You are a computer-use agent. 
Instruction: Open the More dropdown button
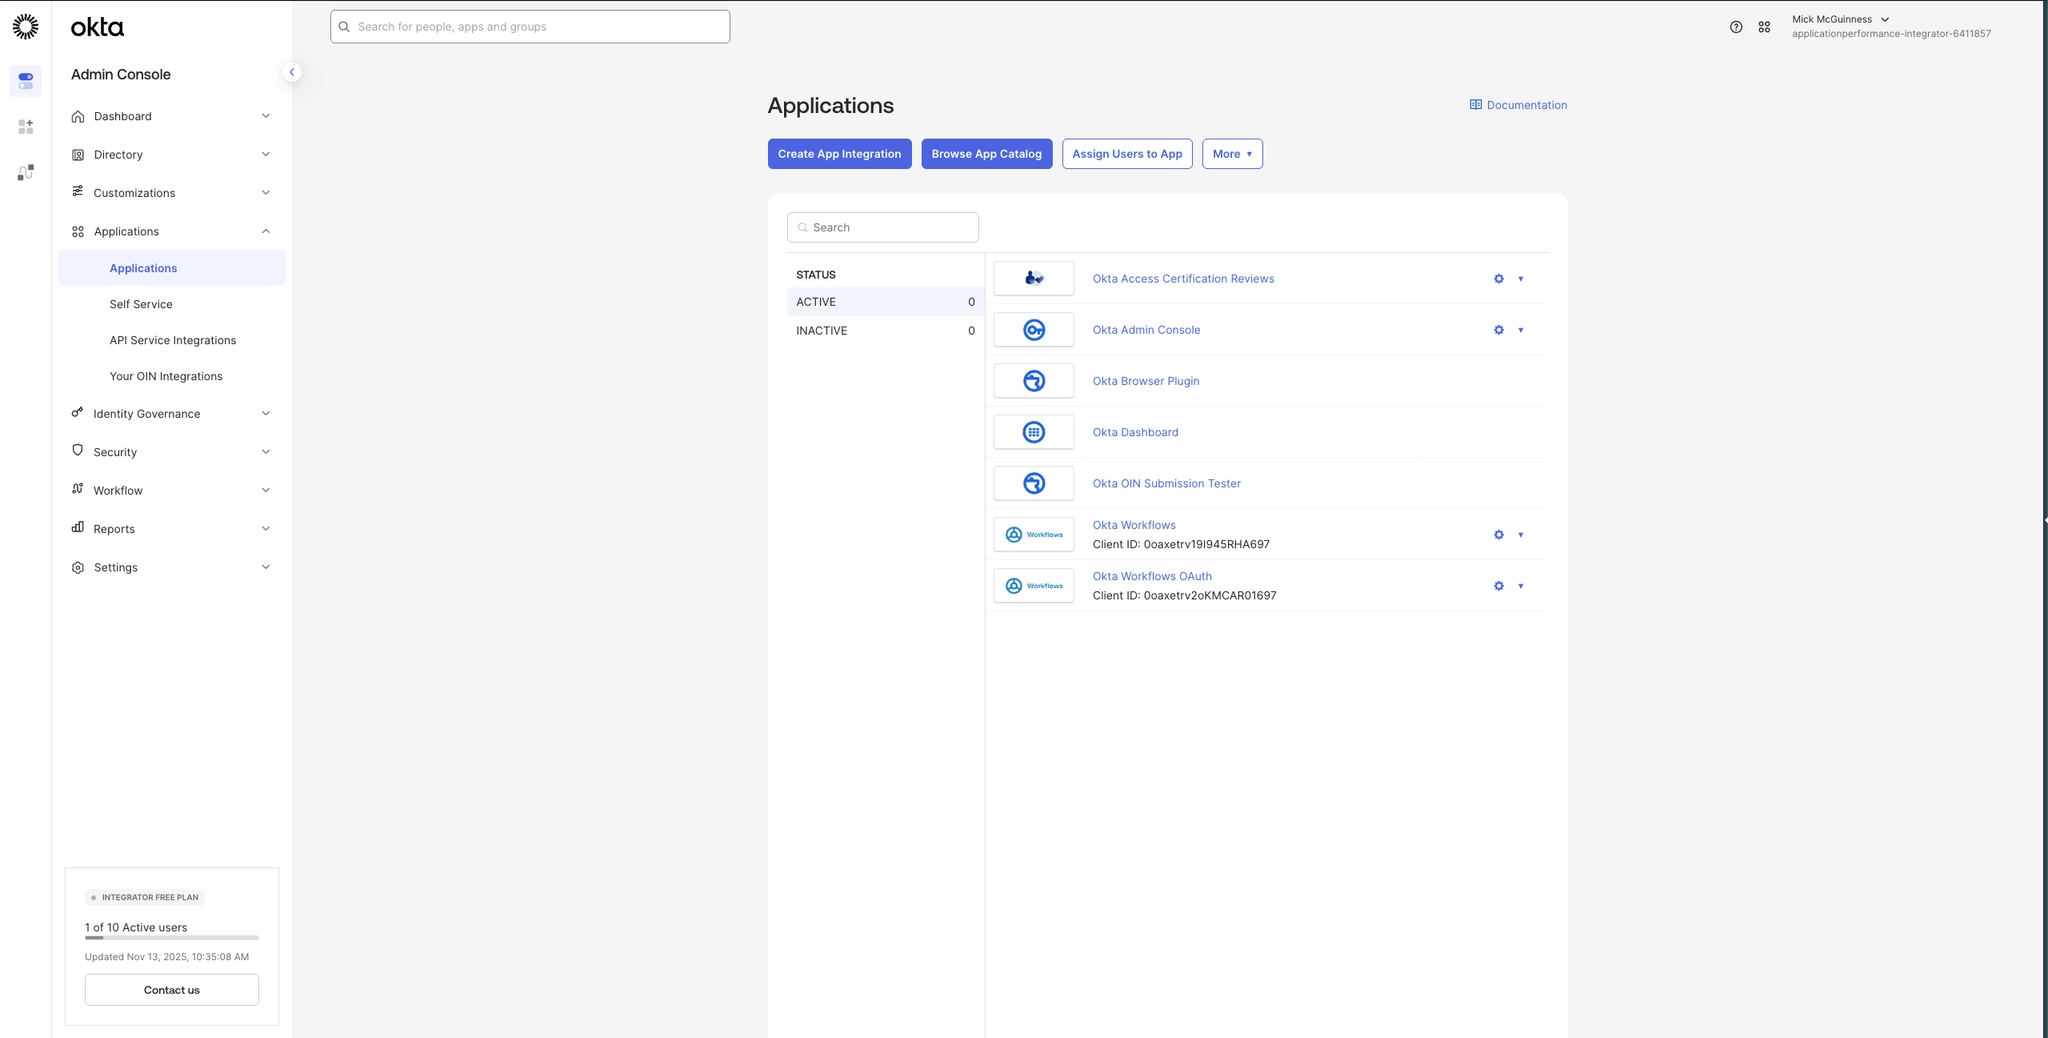(x=1231, y=154)
